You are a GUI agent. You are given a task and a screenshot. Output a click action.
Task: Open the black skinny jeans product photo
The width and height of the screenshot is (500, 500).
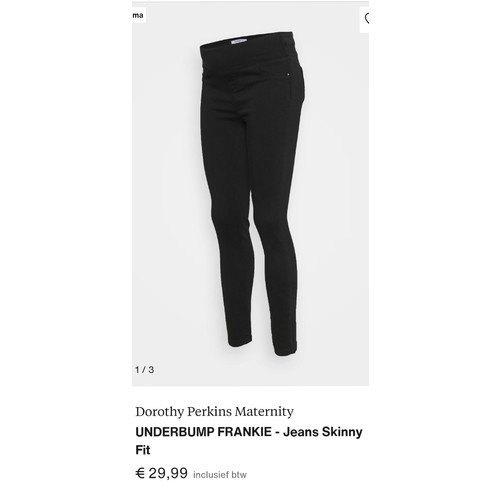click(250, 194)
